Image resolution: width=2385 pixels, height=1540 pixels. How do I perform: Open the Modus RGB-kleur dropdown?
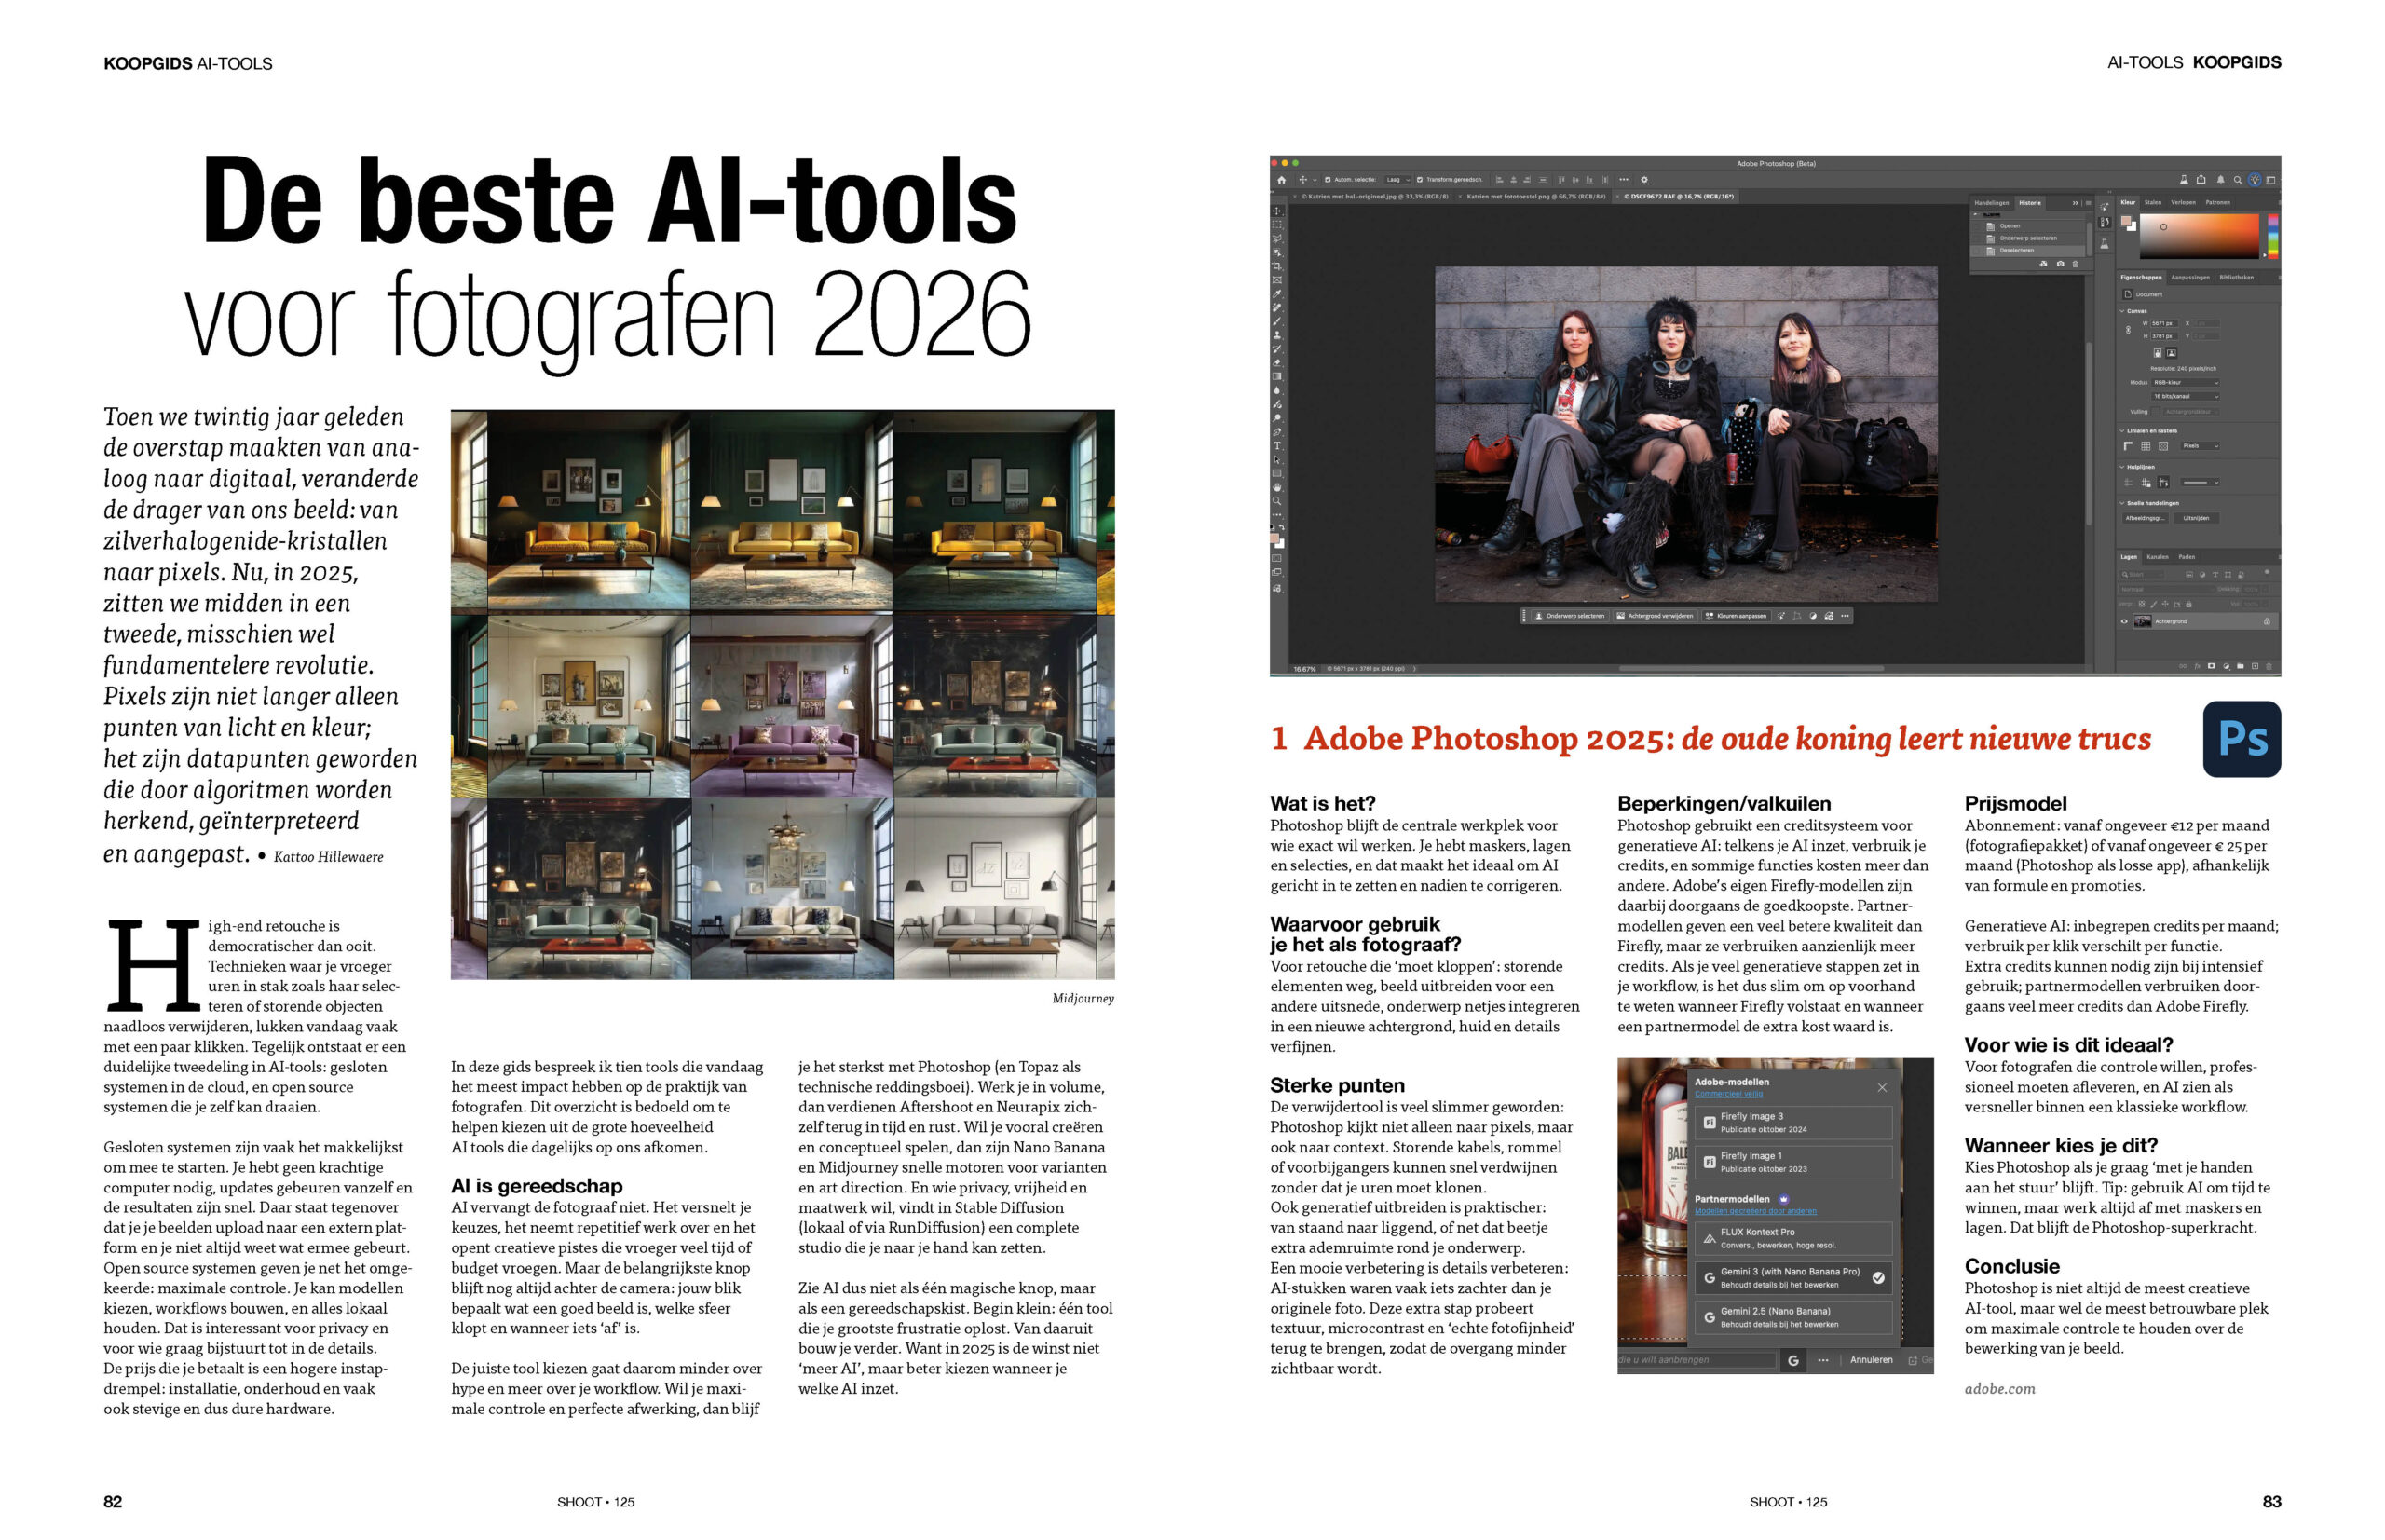click(2186, 384)
